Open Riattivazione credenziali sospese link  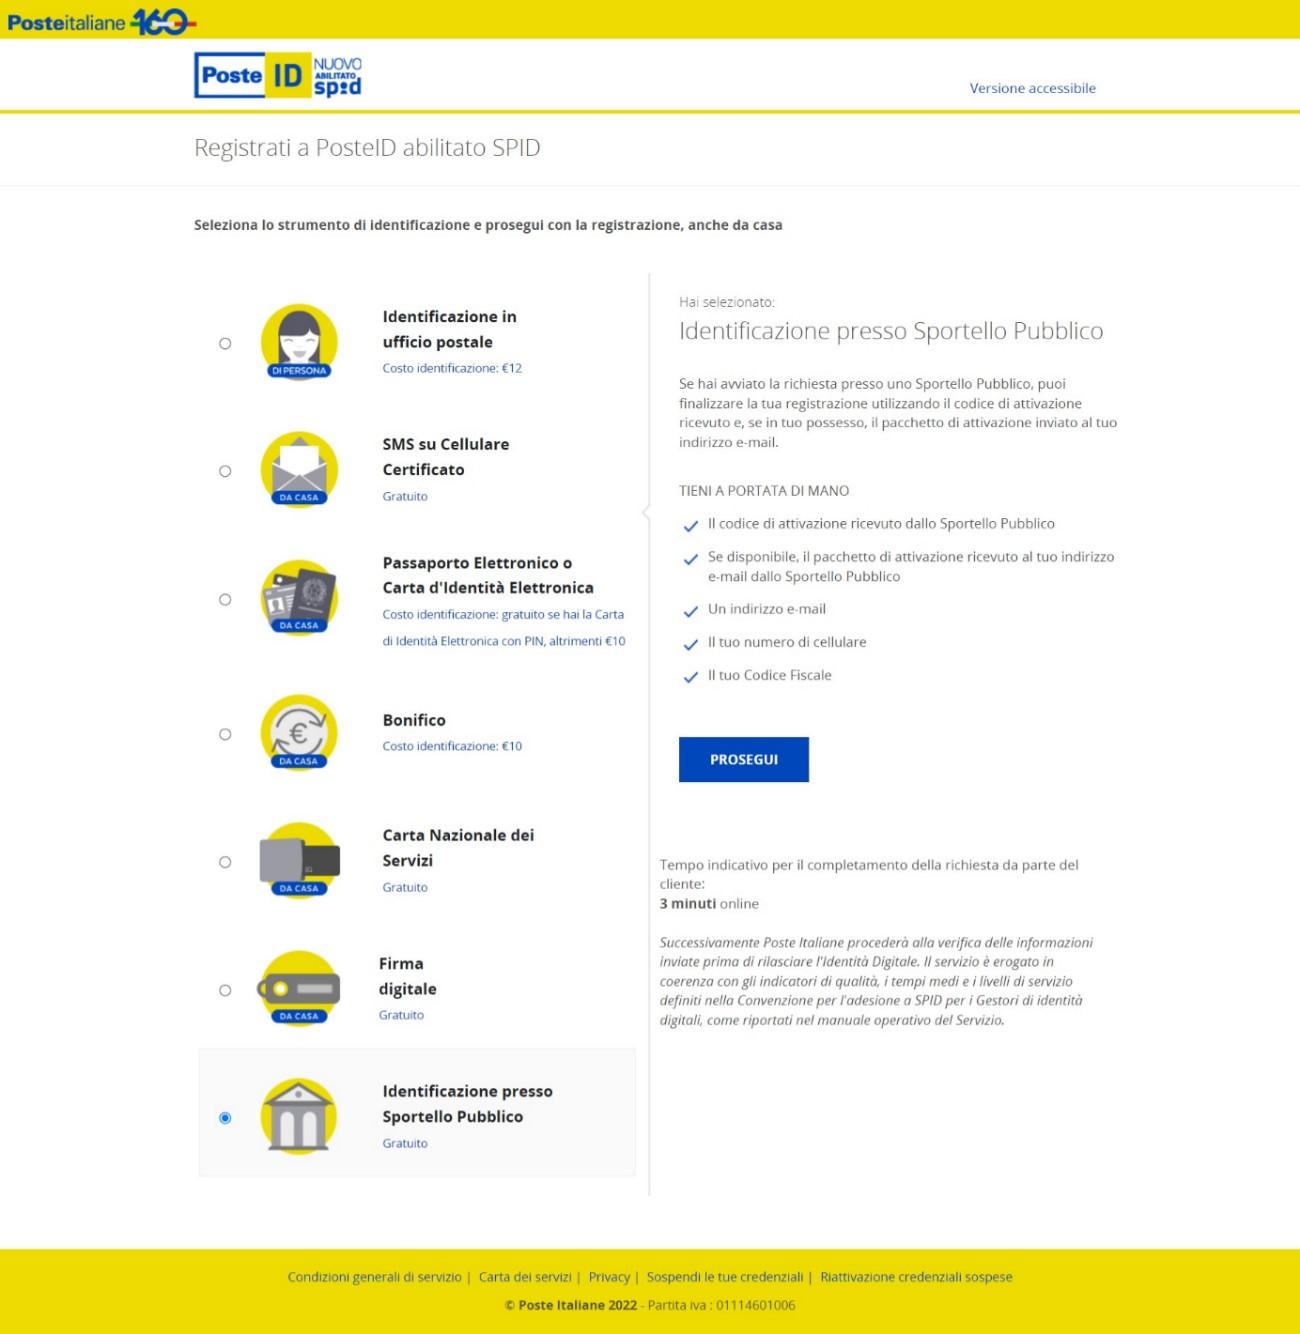916,1277
